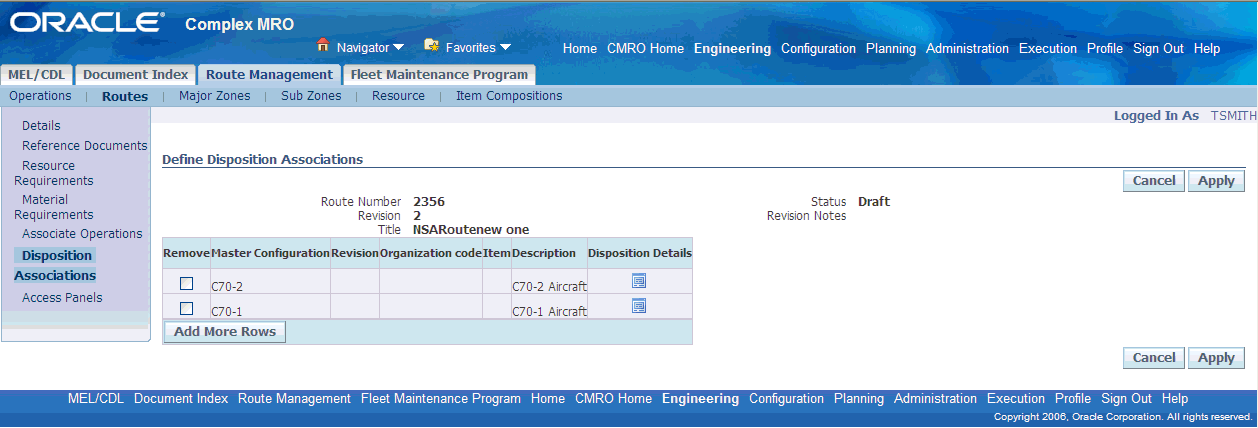Open the Major Zones subtab

(214, 96)
